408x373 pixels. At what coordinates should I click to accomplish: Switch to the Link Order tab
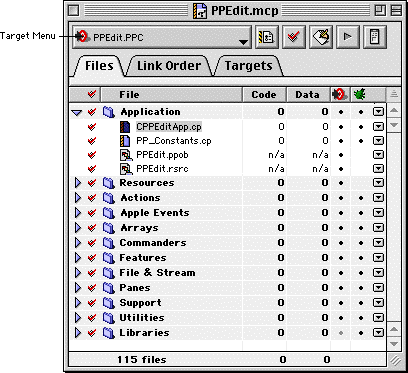(x=169, y=66)
